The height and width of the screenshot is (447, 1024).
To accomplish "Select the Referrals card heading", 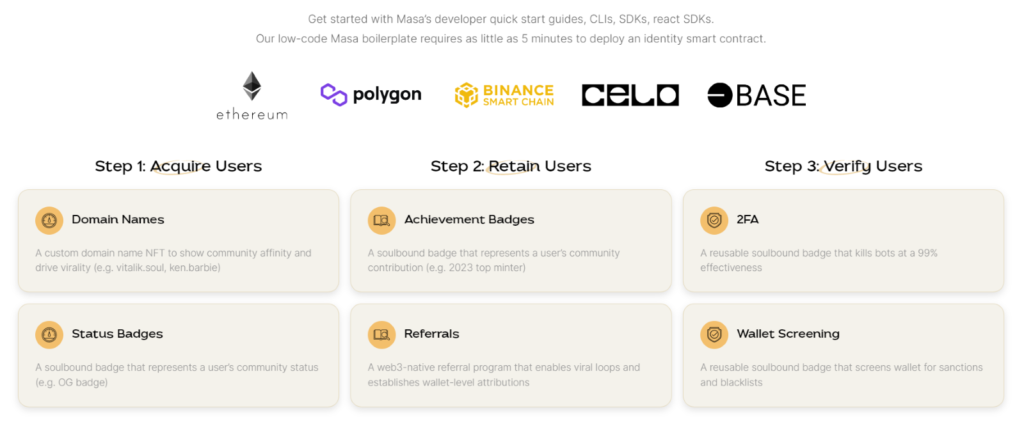I will click(432, 334).
